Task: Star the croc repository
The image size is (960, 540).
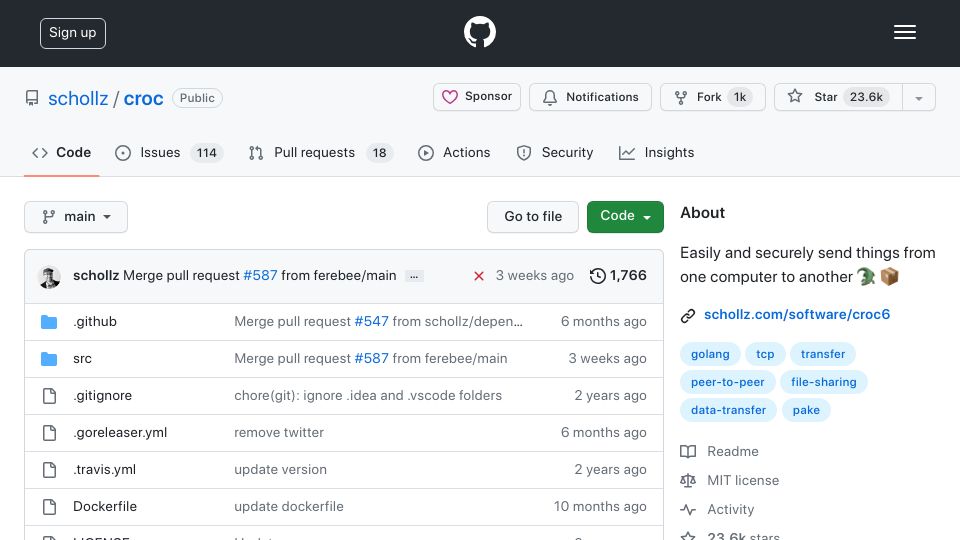Action: click(838, 97)
